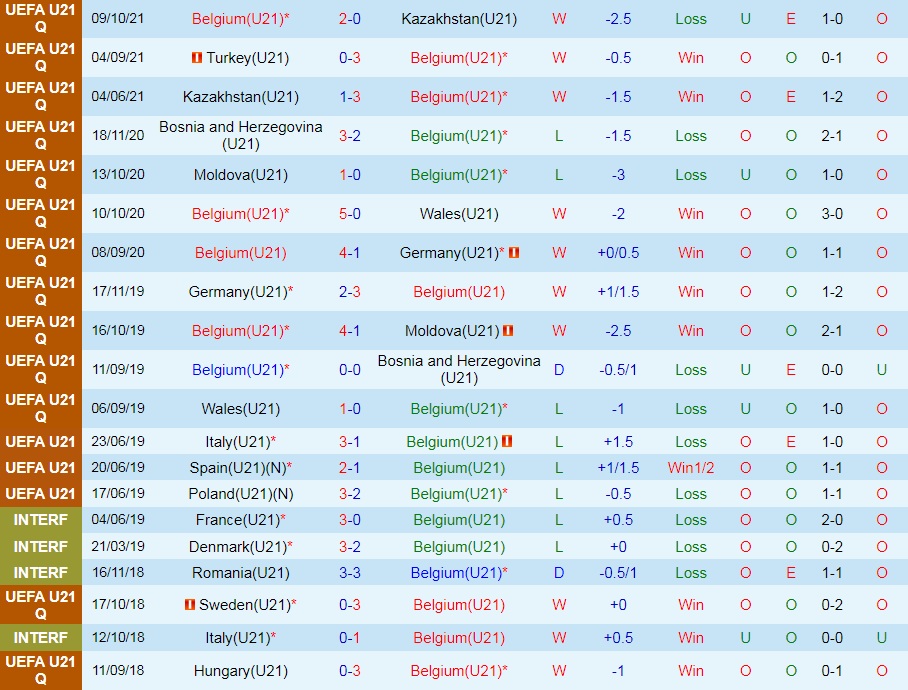The image size is (908, 690).
Task: Open Kazakhstan(U21) team in the 09/10/21 match
Action: (459, 19)
